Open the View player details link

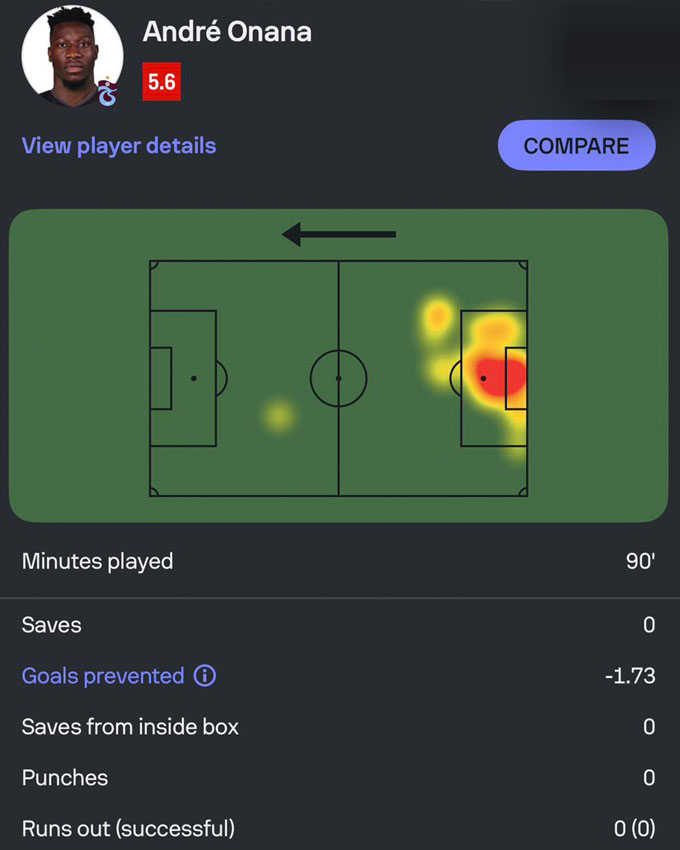119,146
